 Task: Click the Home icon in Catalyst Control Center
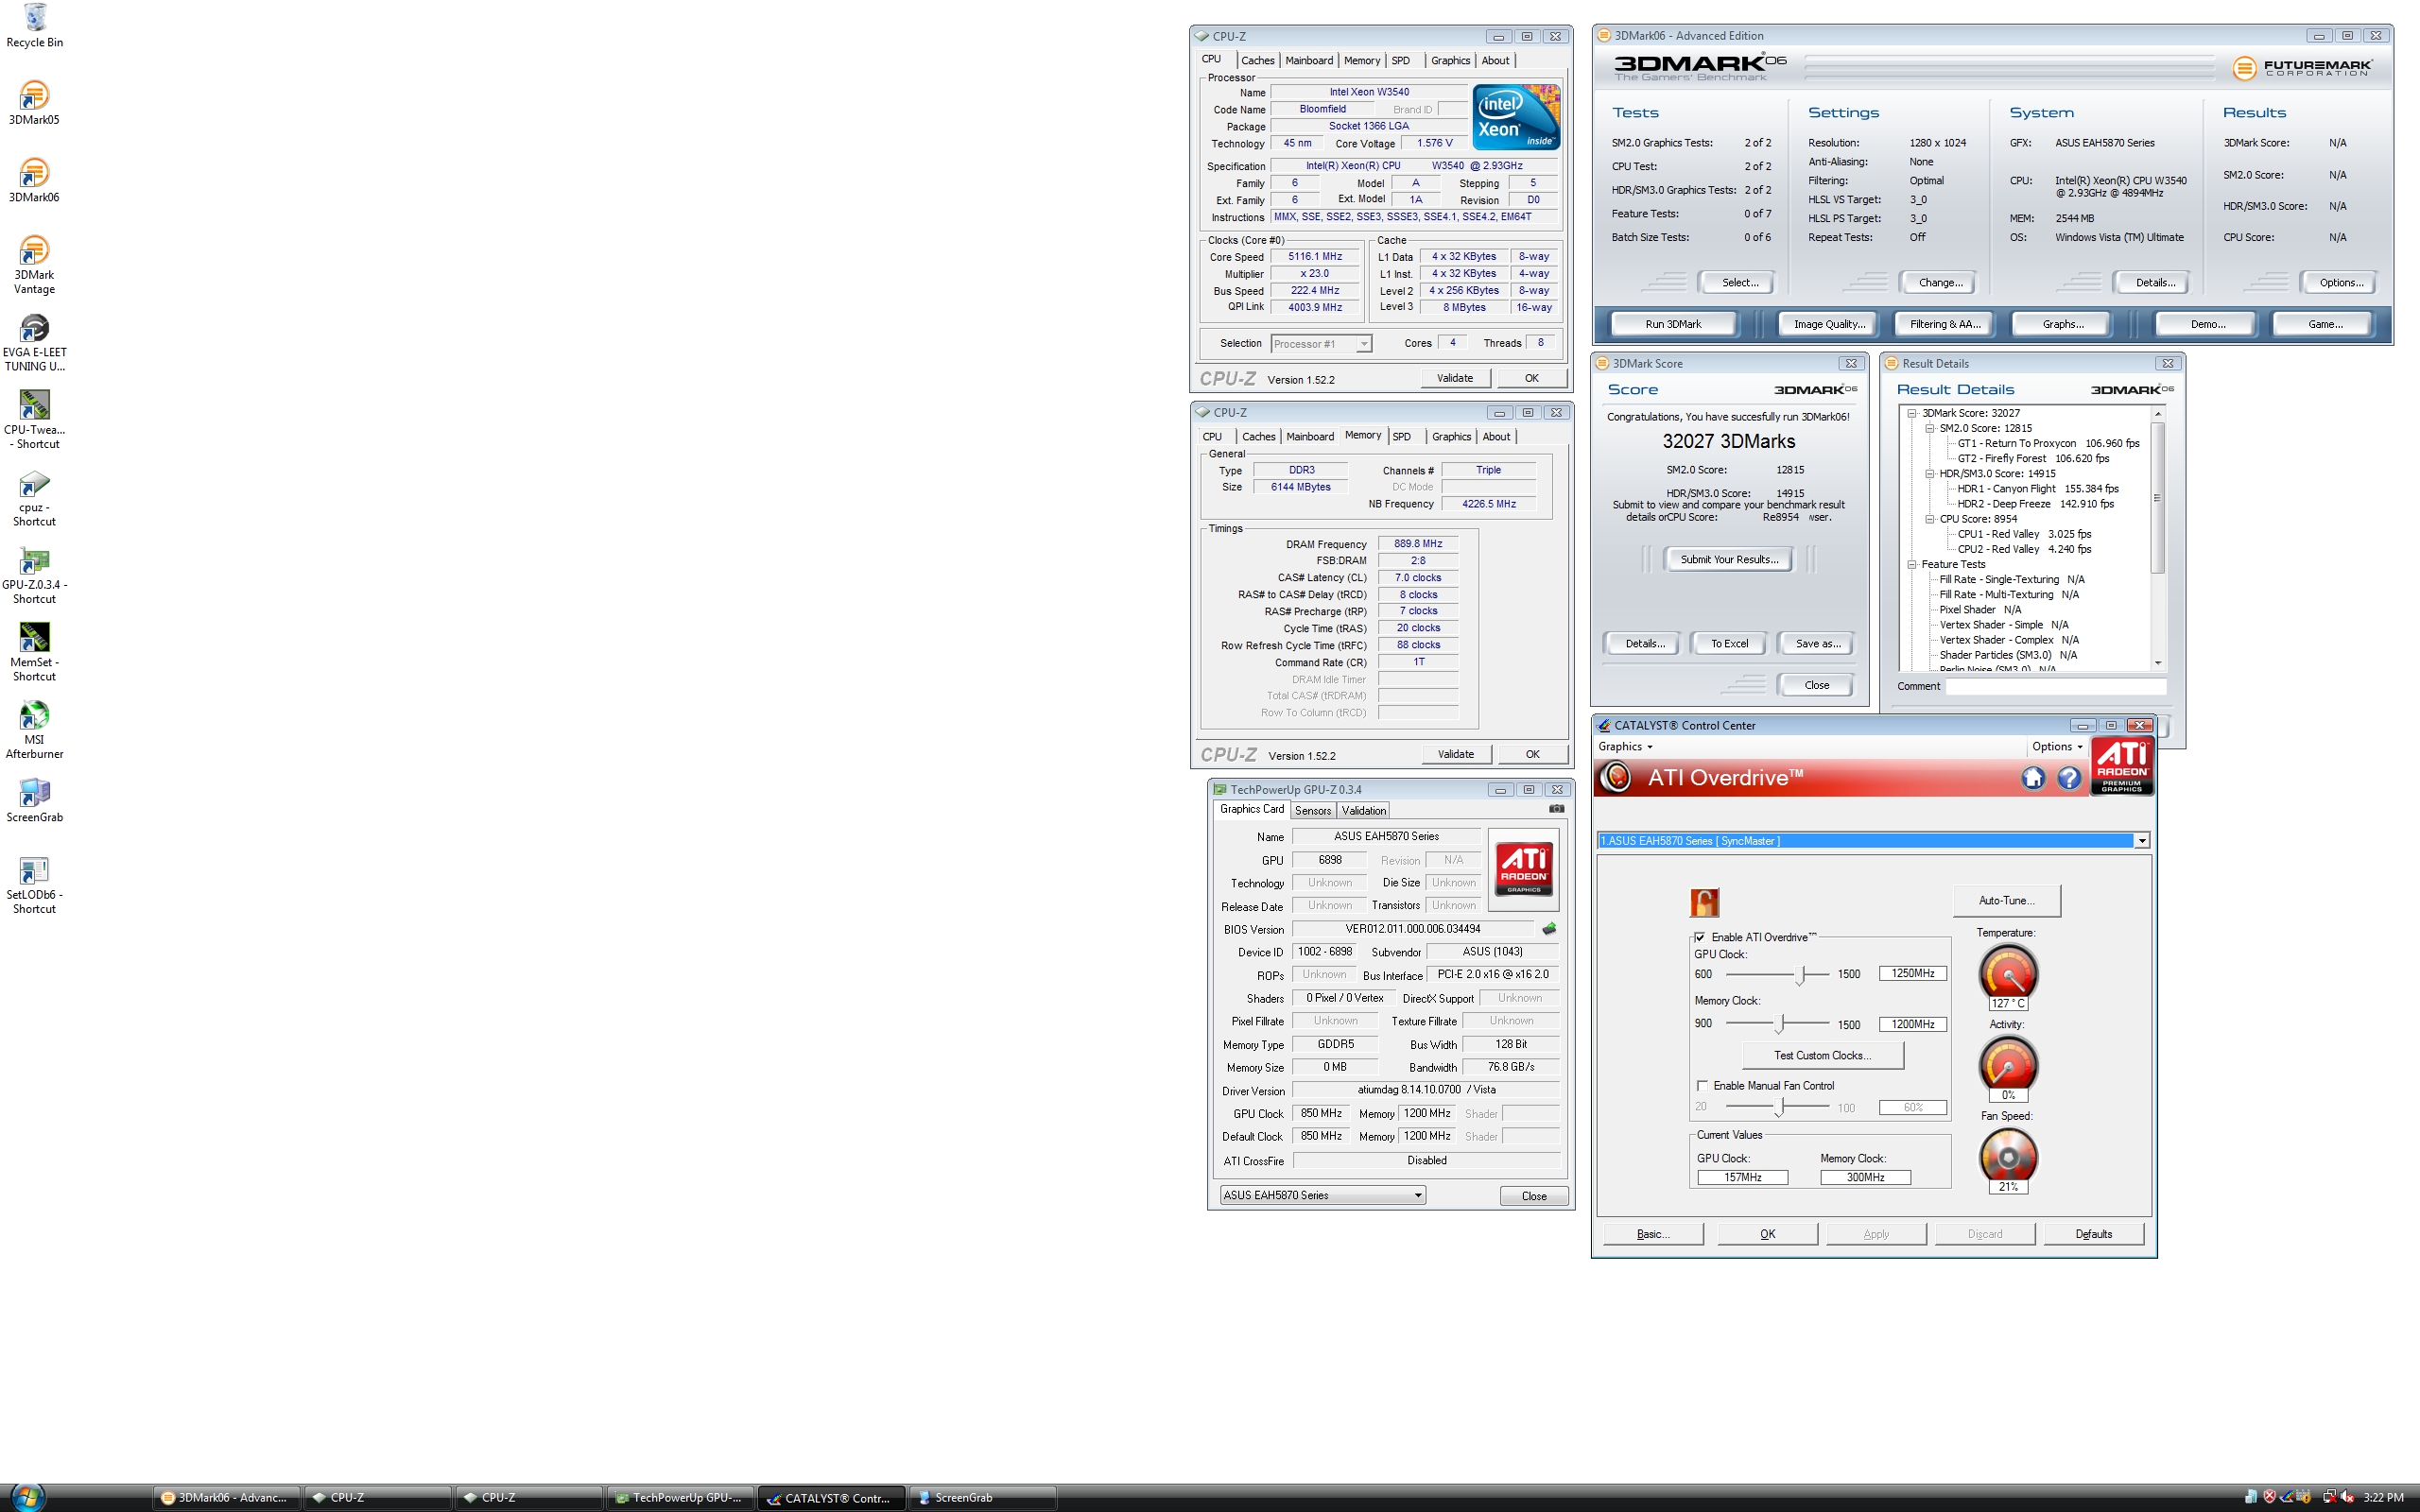pyautogui.click(x=2033, y=778)
